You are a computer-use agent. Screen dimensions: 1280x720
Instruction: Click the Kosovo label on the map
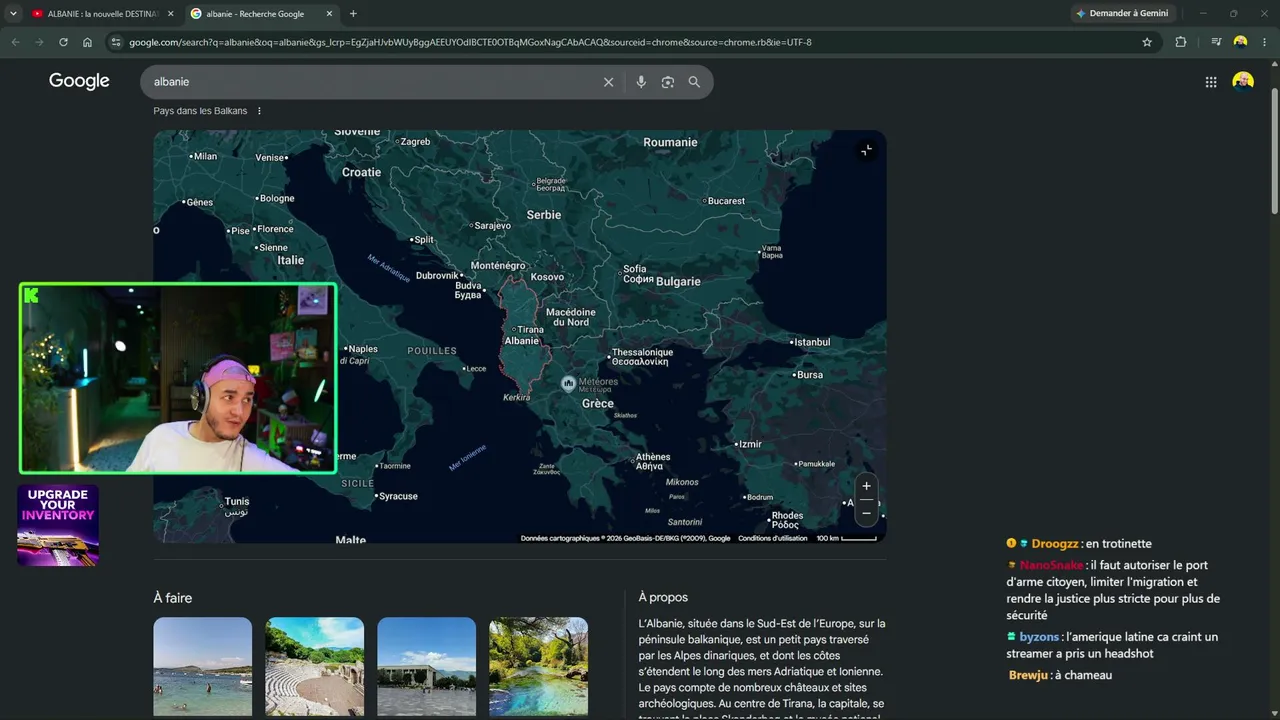click(x=547, y=277)
